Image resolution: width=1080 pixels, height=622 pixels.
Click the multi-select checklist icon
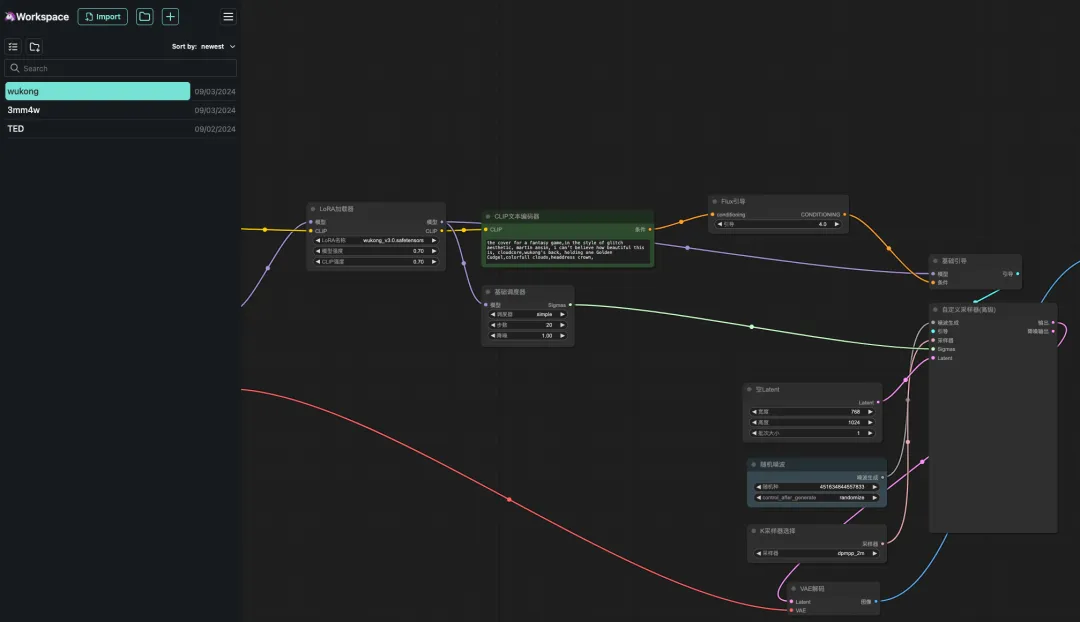[13, 47]
